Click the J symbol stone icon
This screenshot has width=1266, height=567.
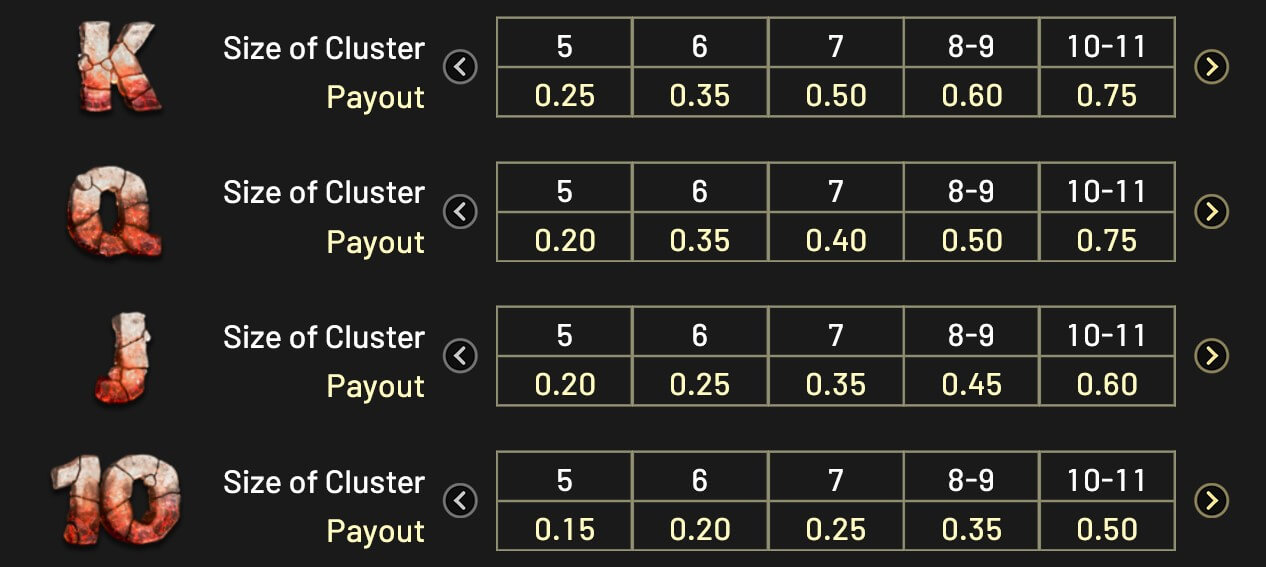pyautogui.click(x=124, y=357)
